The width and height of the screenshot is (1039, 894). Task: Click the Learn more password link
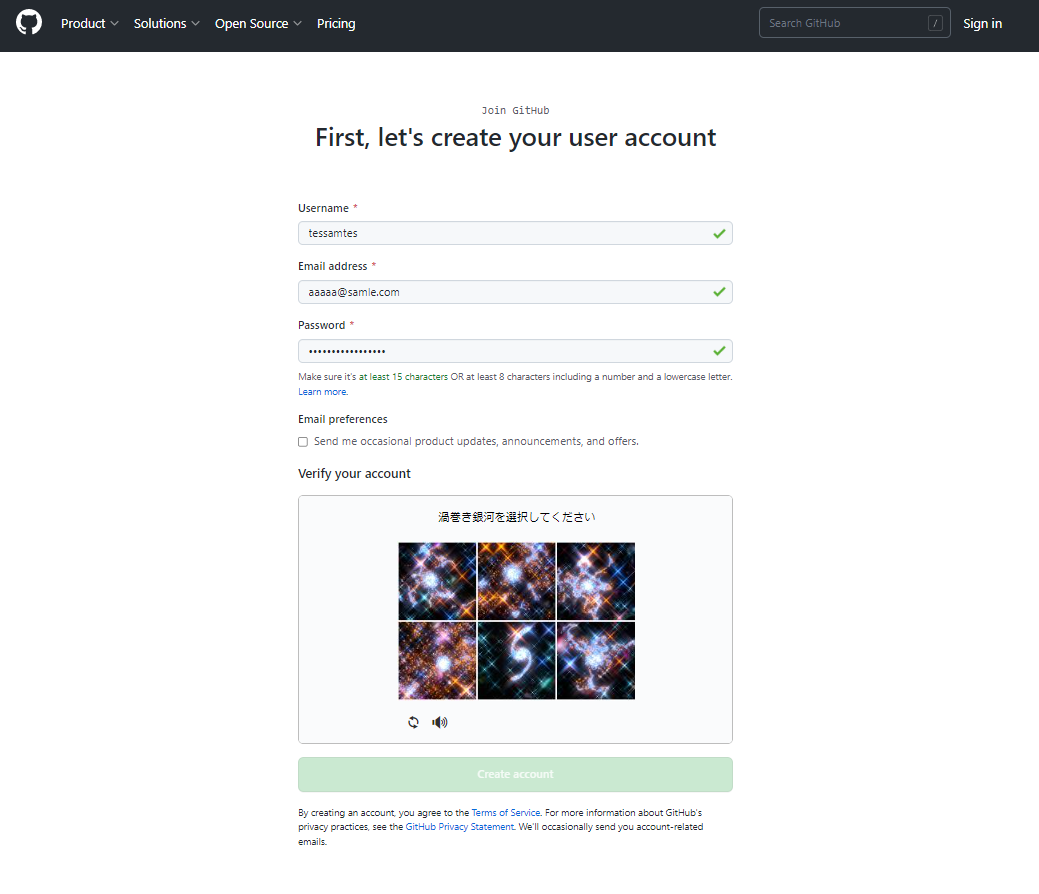(x=322, y=392)
